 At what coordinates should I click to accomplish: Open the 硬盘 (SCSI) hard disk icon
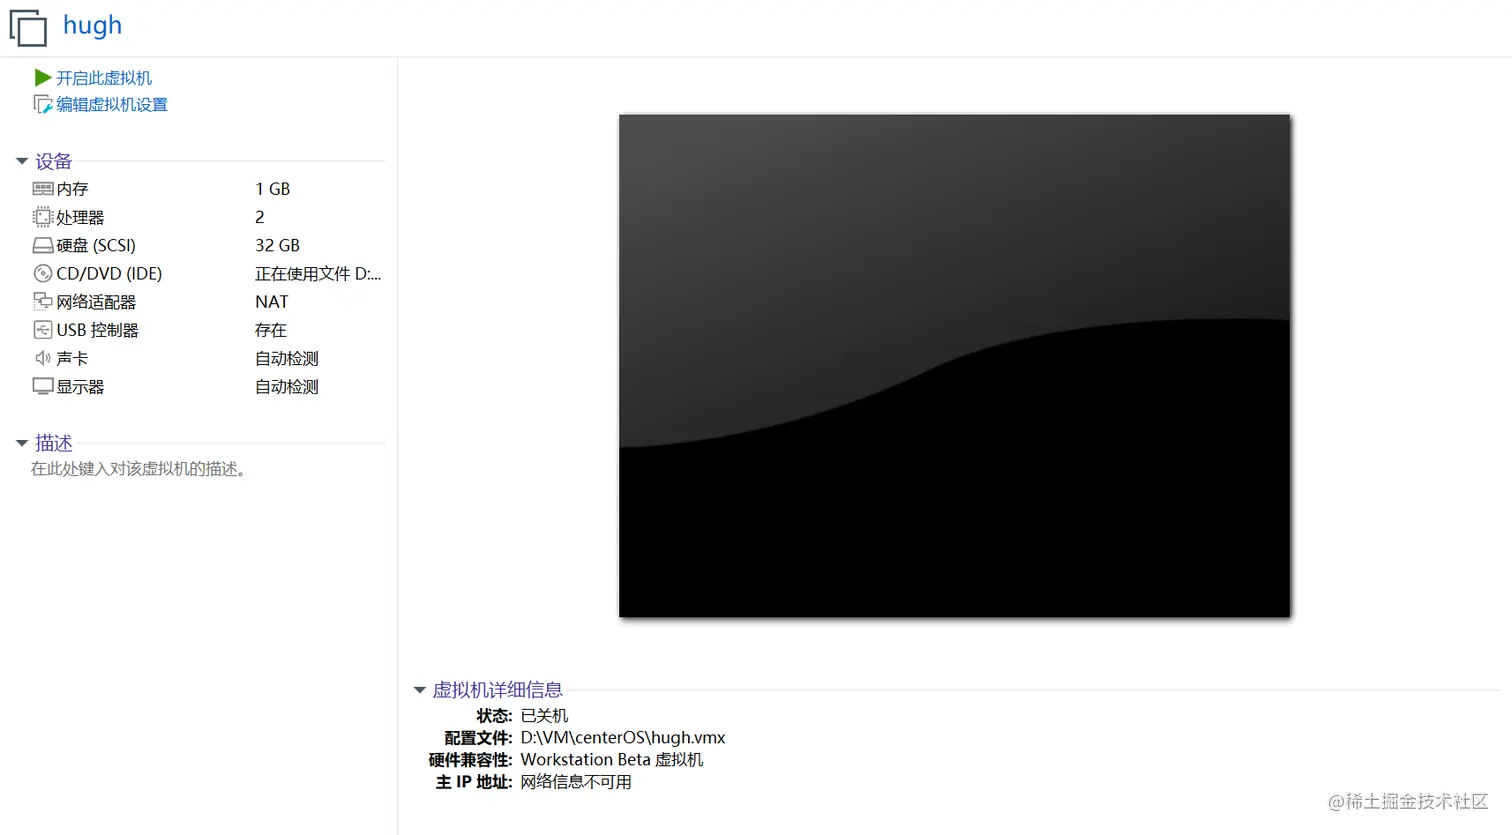(42, 245)
